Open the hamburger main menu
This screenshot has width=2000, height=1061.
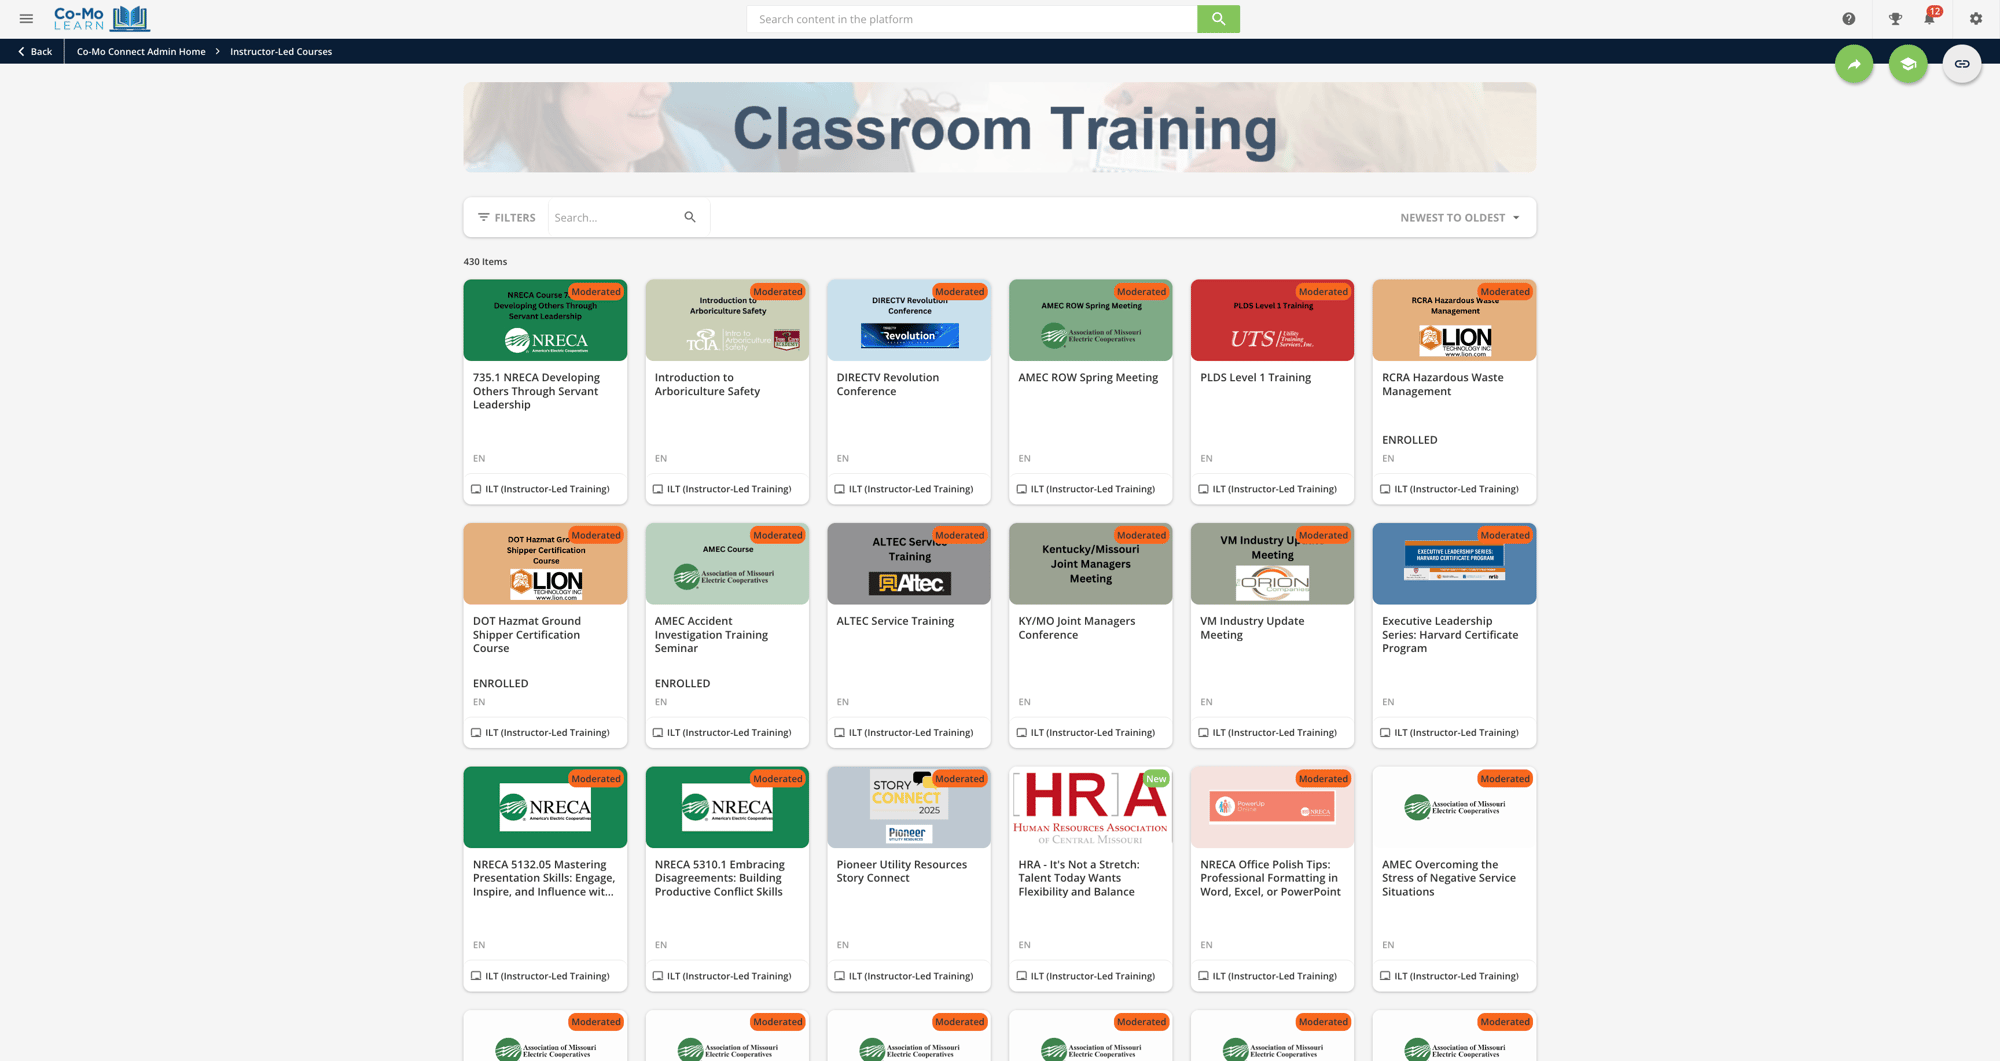click(26, 19)
